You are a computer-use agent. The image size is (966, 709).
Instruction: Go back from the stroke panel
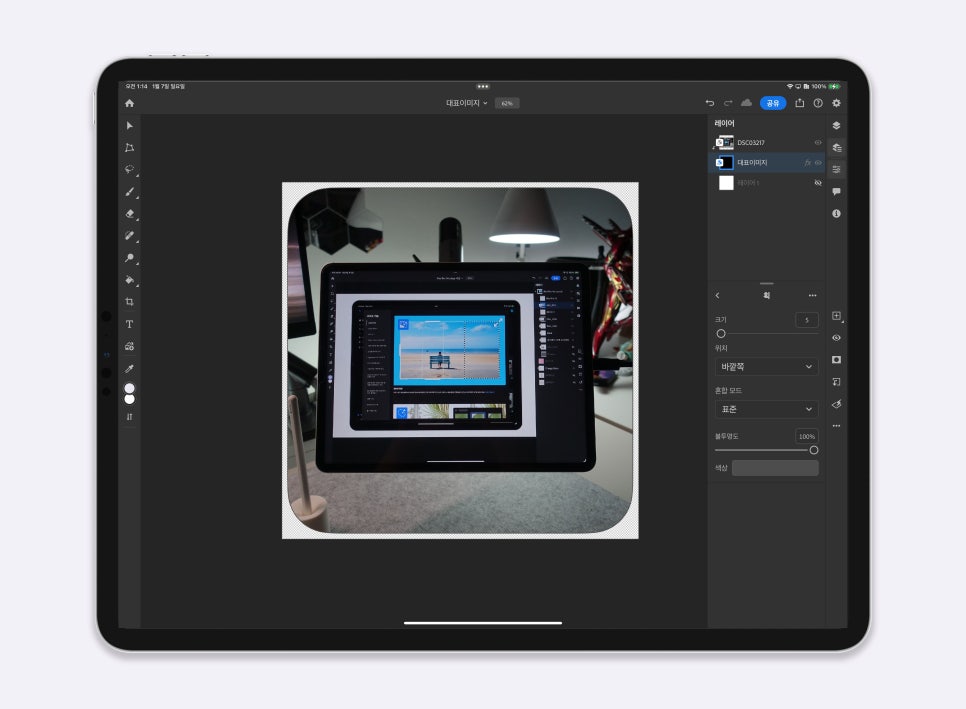[718, 296]
